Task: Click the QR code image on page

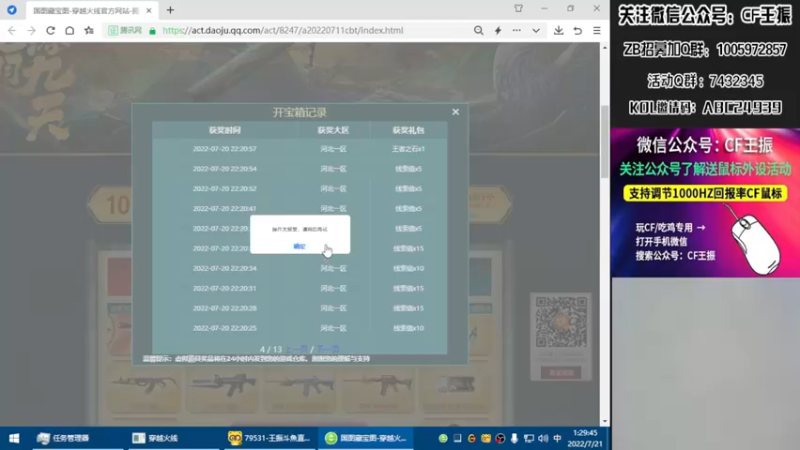Action: coord(561,322)
